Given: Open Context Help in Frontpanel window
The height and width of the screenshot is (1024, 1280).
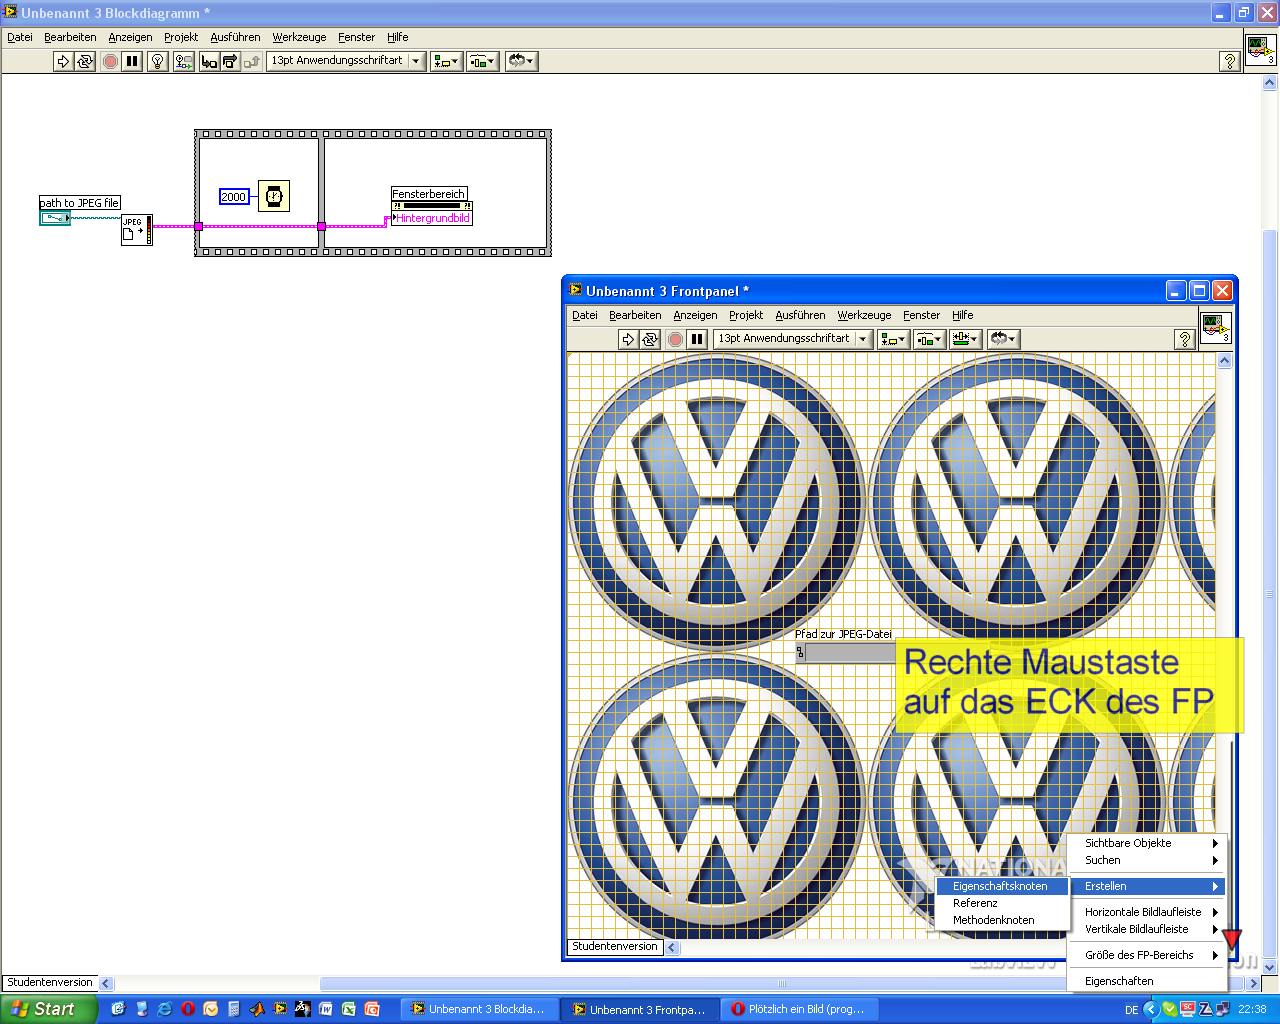Looking at the screenshot, I should tap(1185, 339).
